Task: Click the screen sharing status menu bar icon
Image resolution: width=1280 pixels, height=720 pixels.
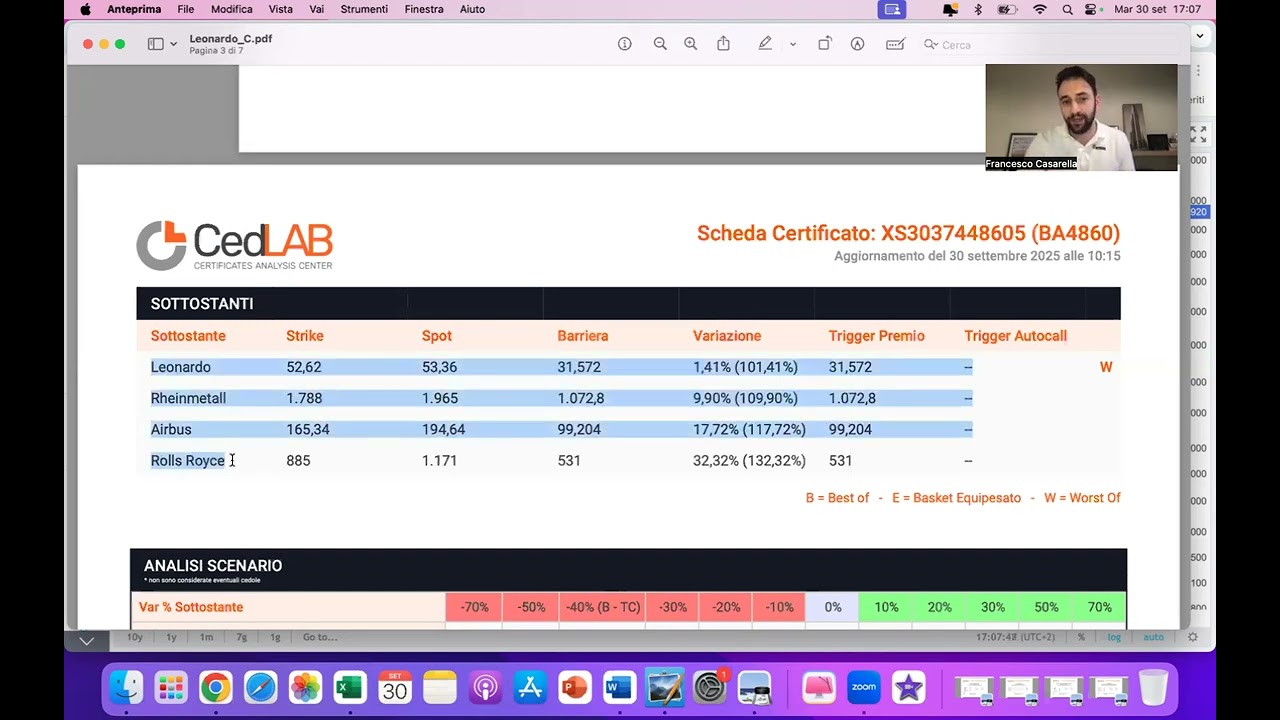Action: (x=892, y=9)
